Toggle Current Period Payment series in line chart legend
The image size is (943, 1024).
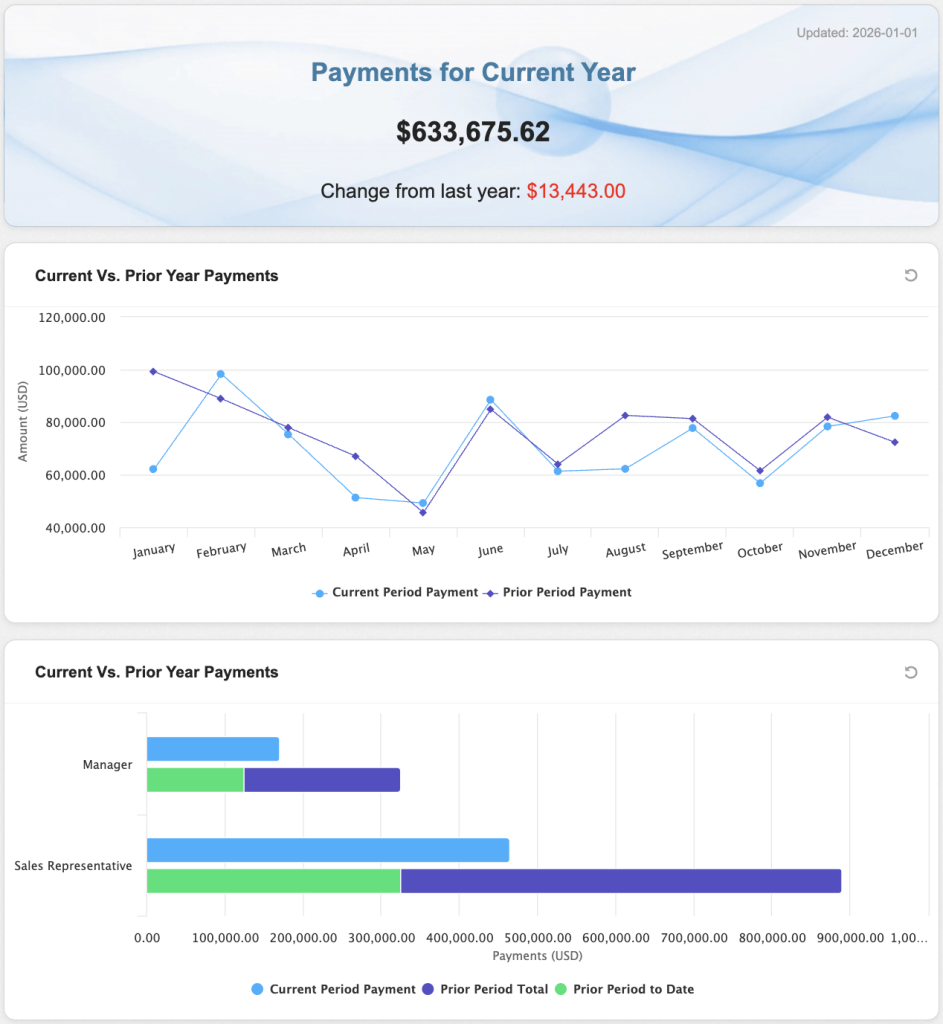pos(396,592)
